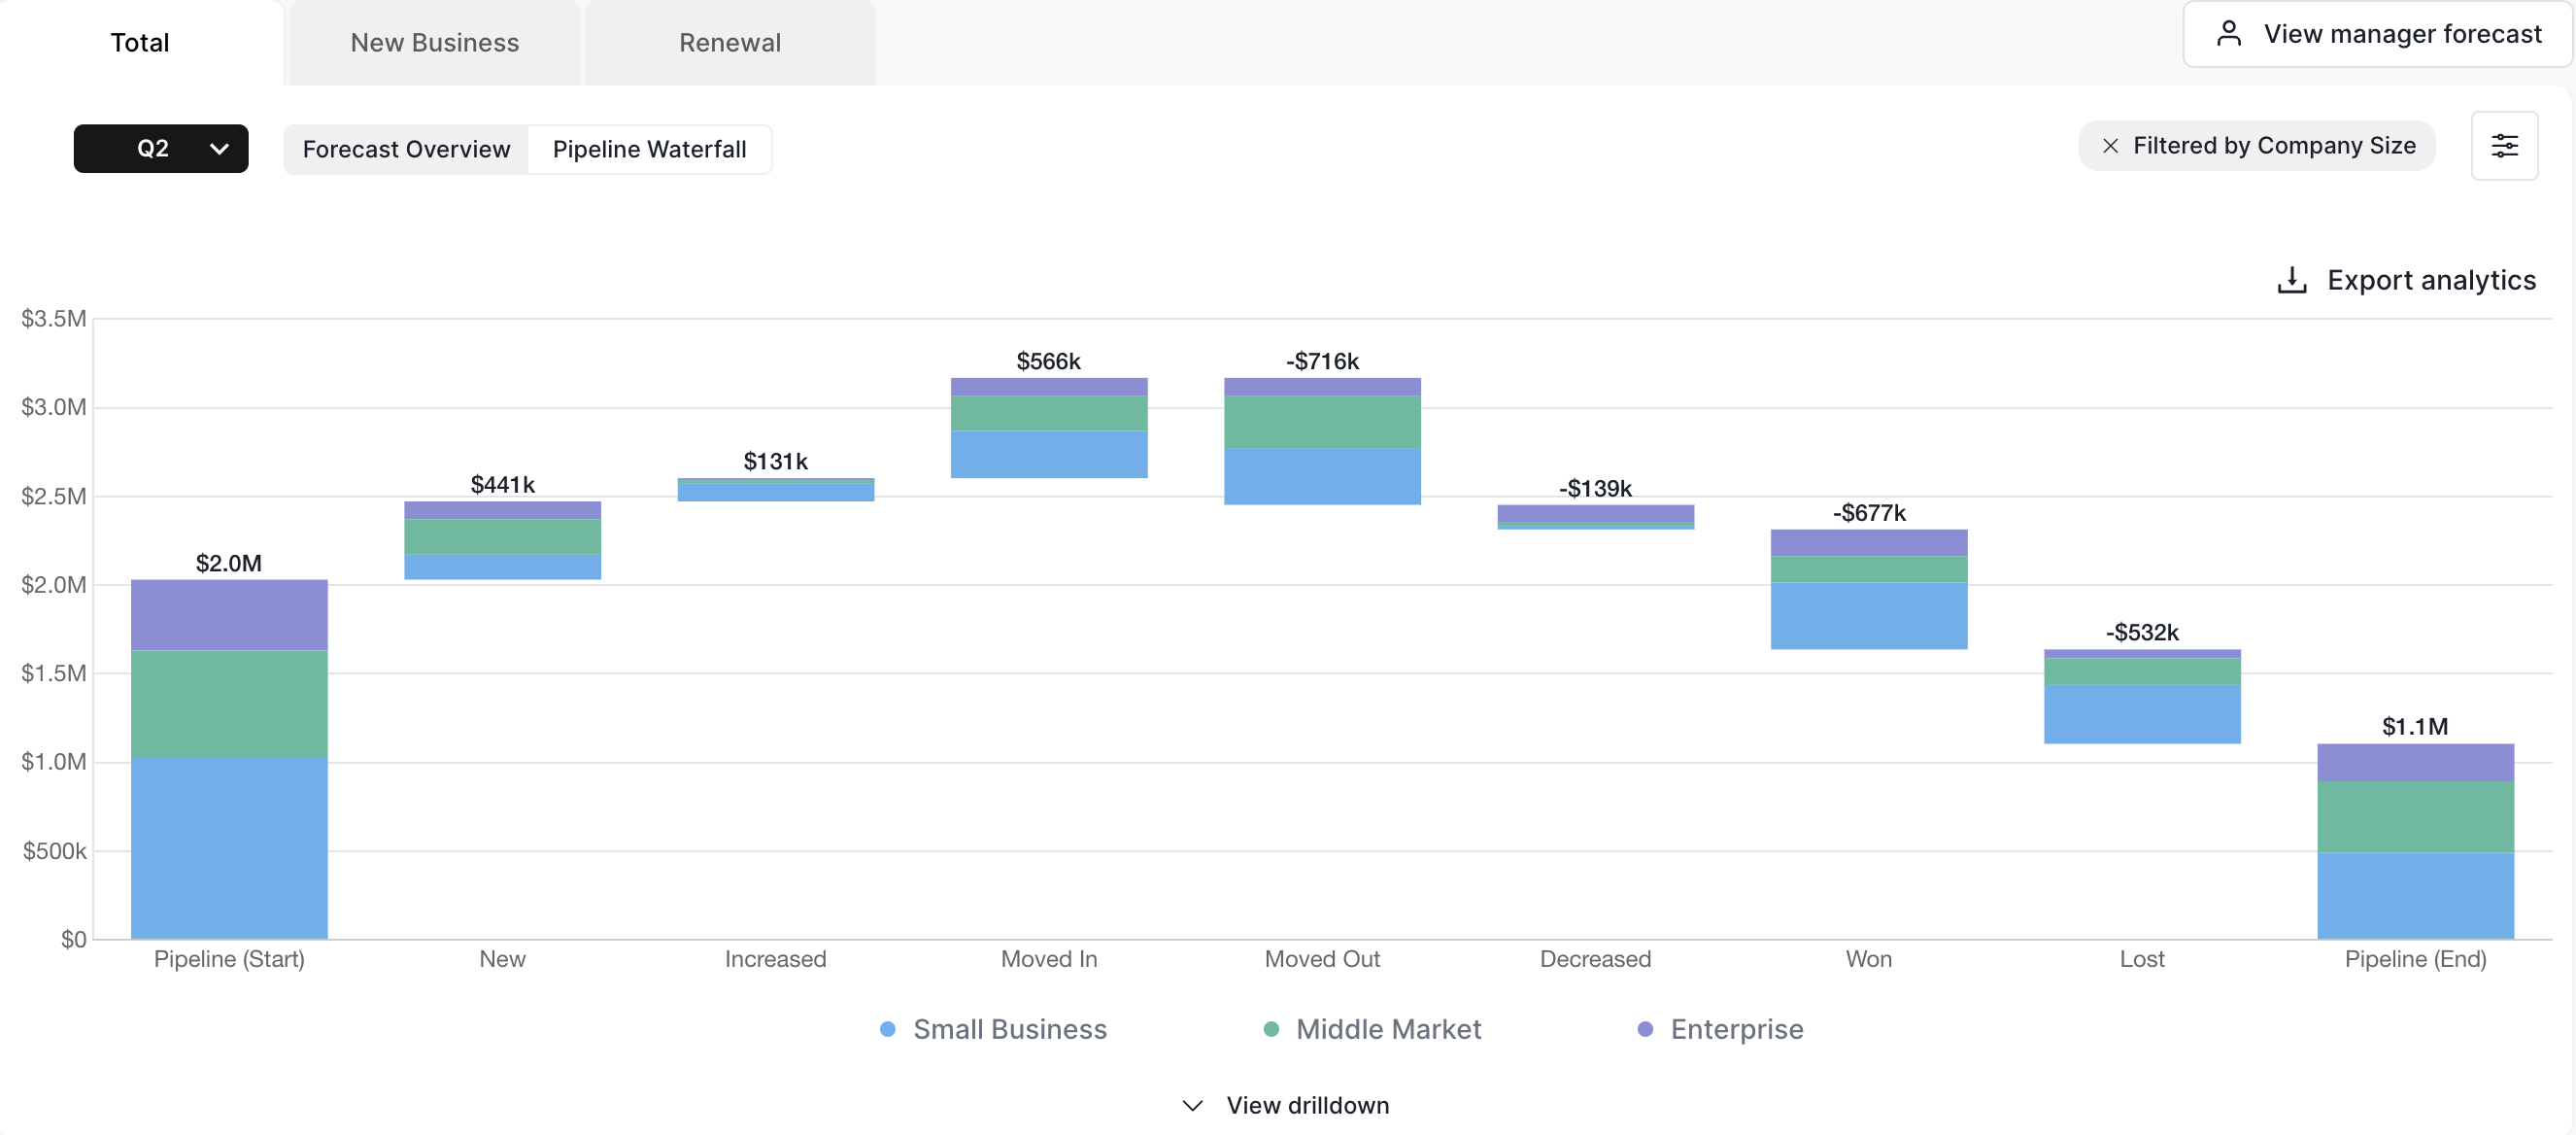Open the Q2 quarter dropdown
The width and height of the screenshot is (2576, 1135).
(x=161, y=148)
